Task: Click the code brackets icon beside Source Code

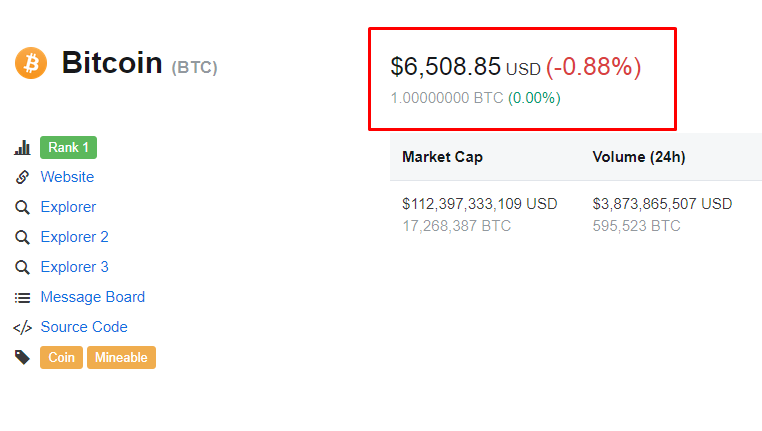Action: [22, 327]
